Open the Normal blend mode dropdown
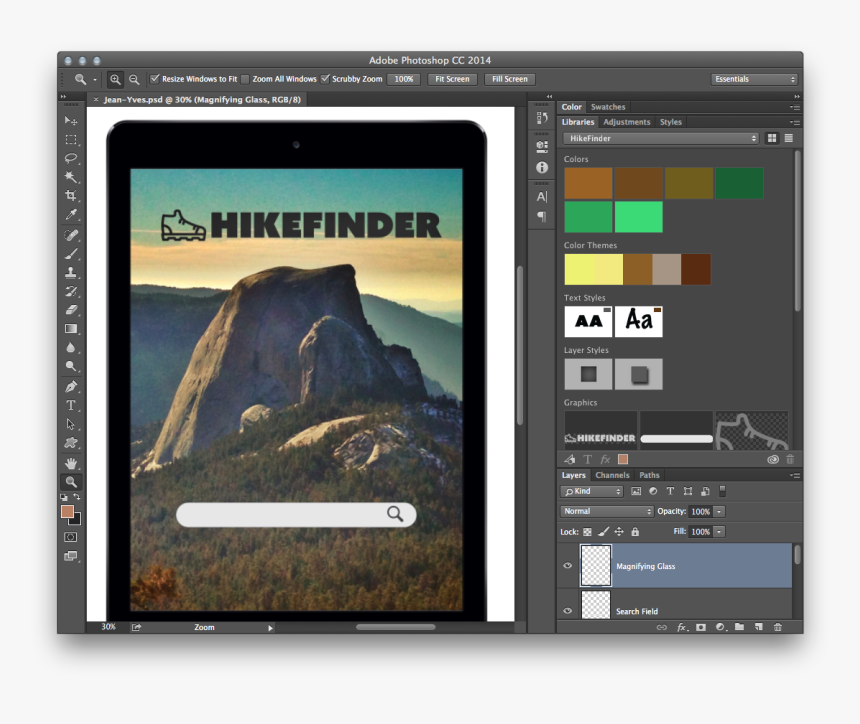The width and height of the screenshot is (860, 724). [x=607, y=511]
